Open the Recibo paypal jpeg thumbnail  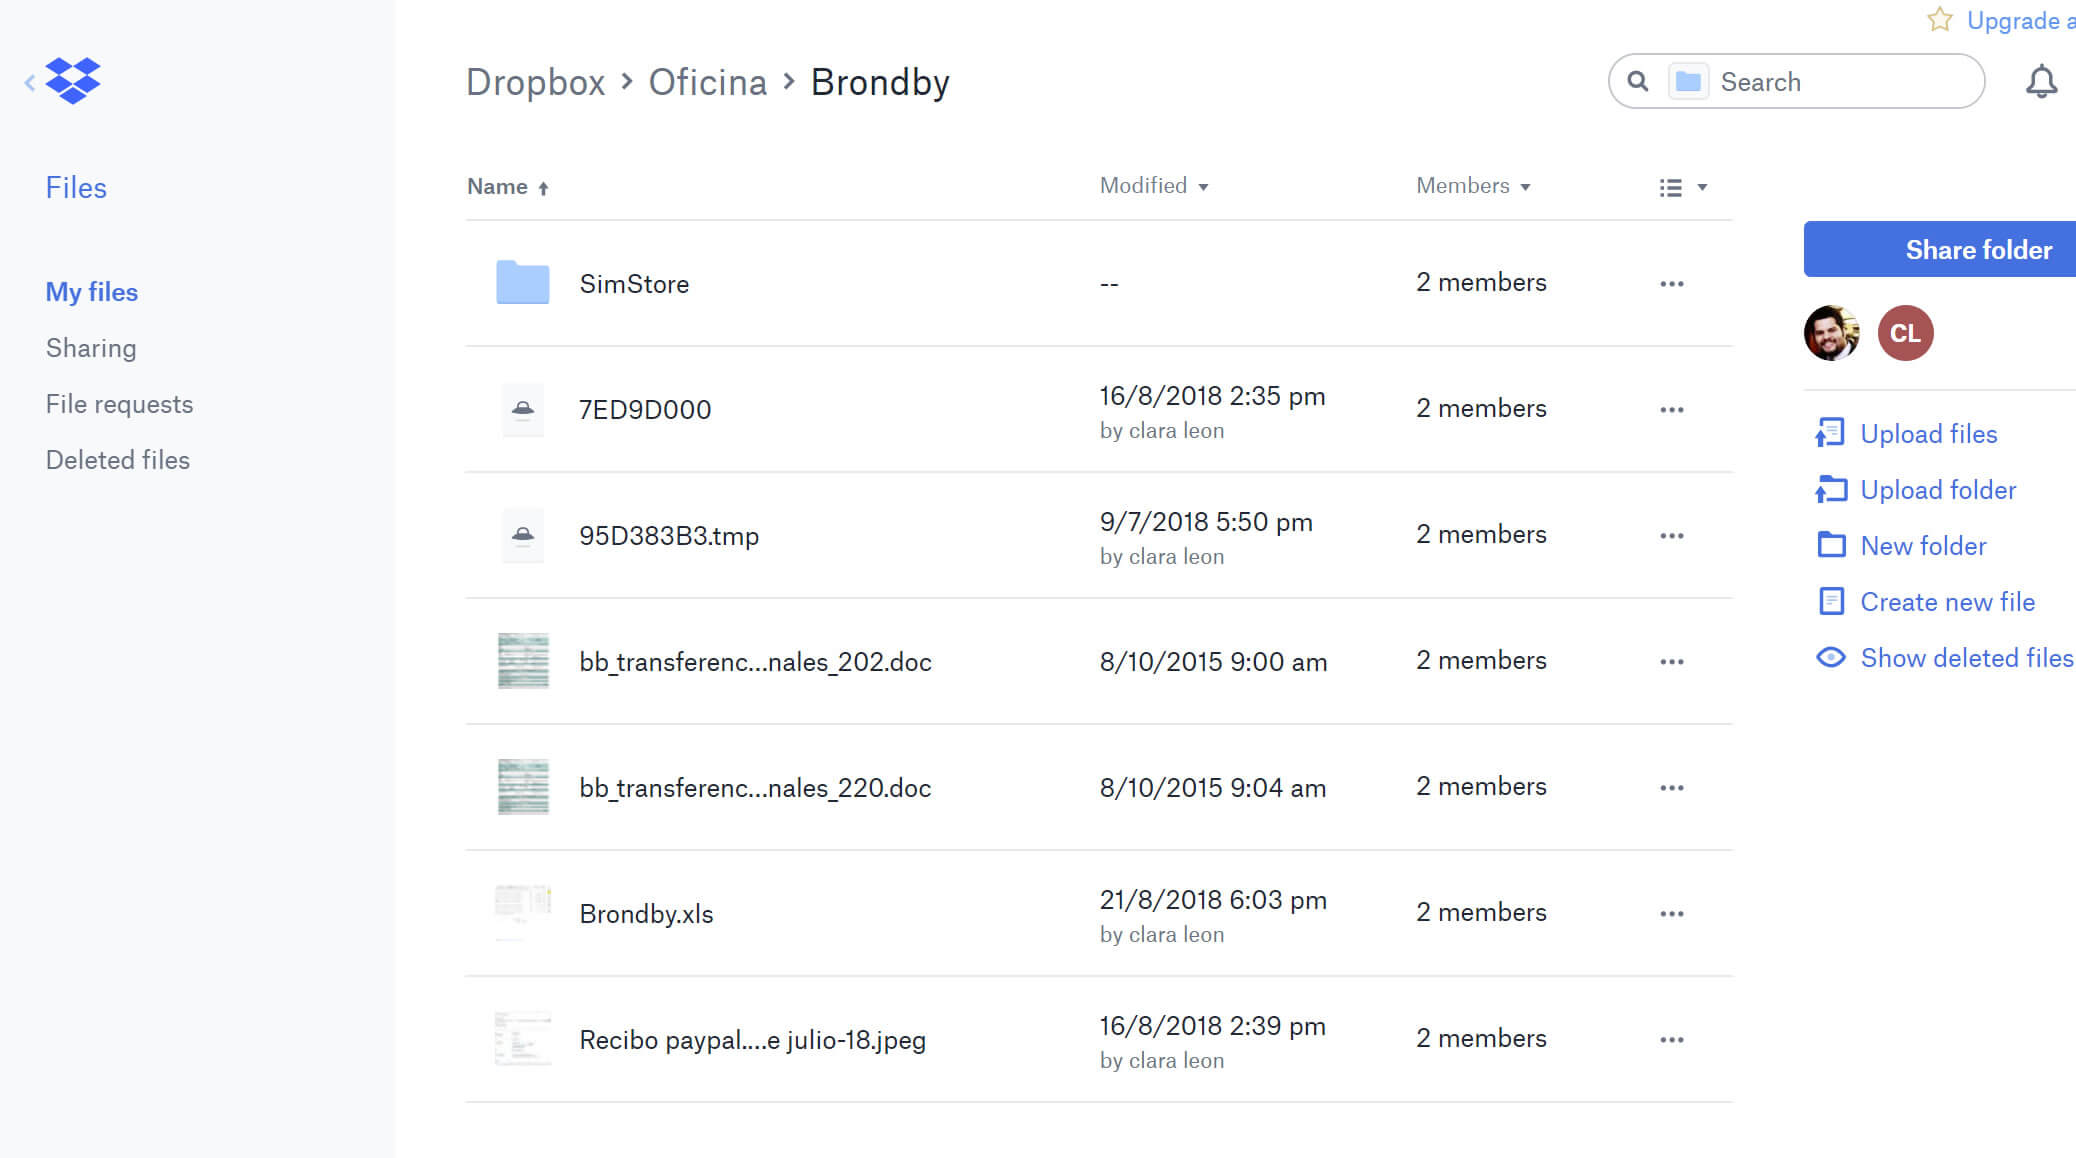(522, 1039)
